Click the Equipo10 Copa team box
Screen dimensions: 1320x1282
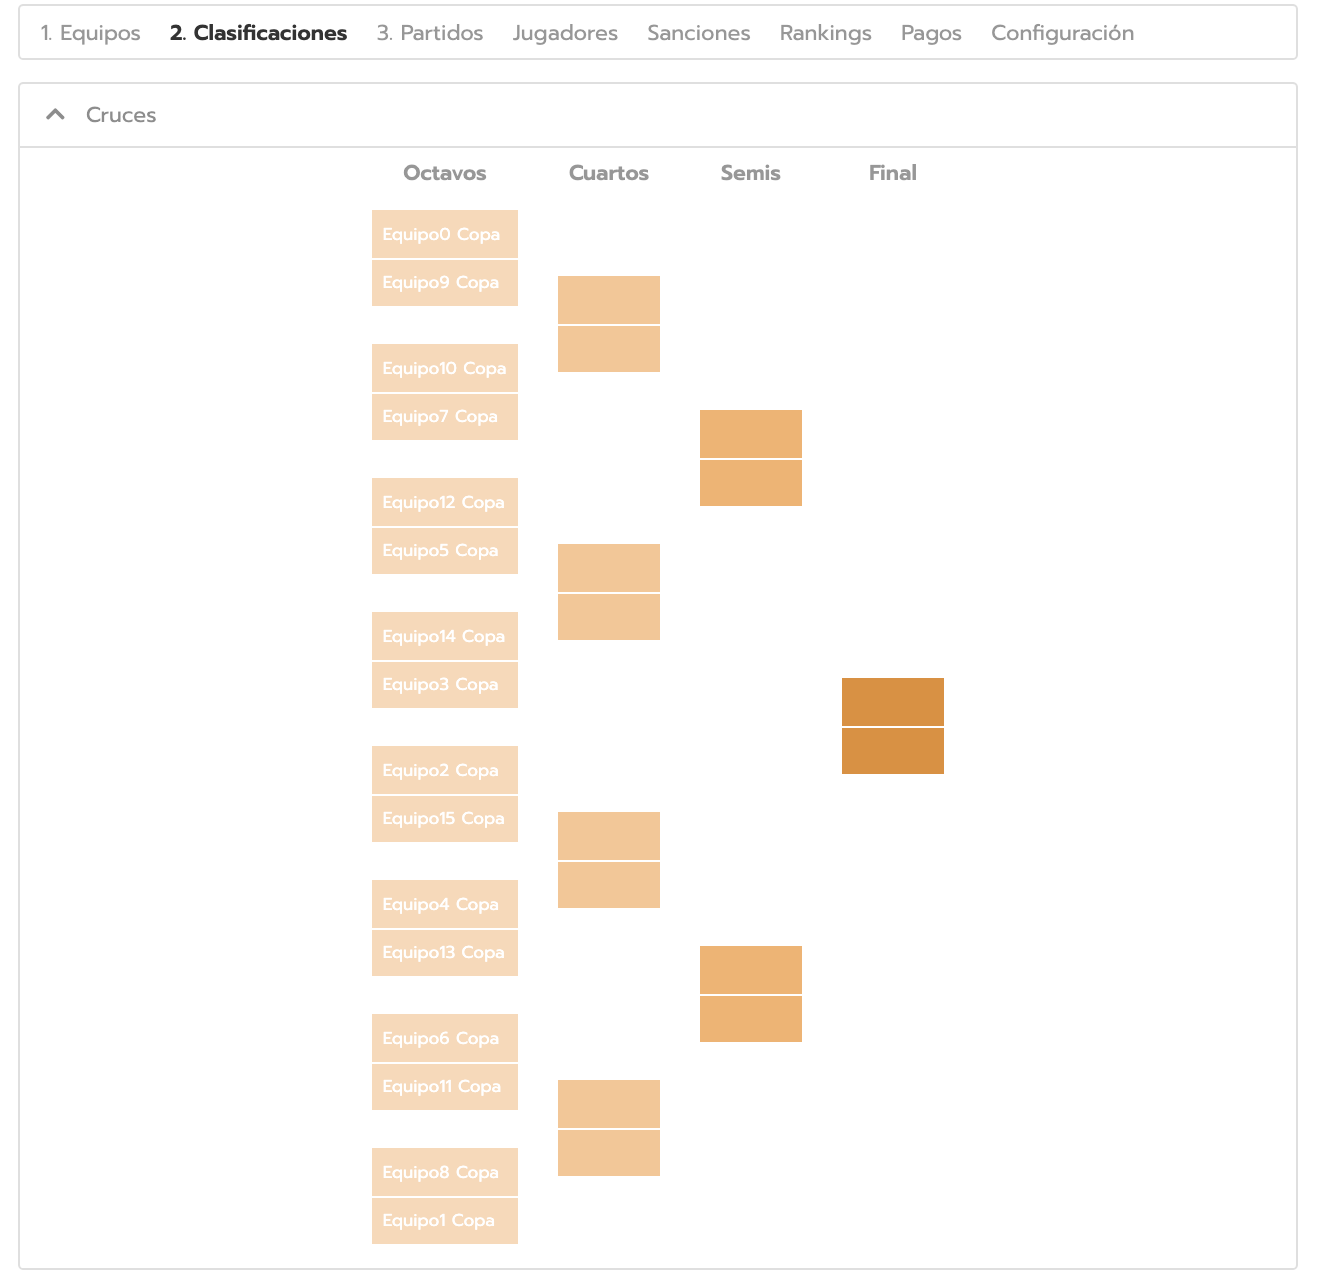click(x=445, y=368)
